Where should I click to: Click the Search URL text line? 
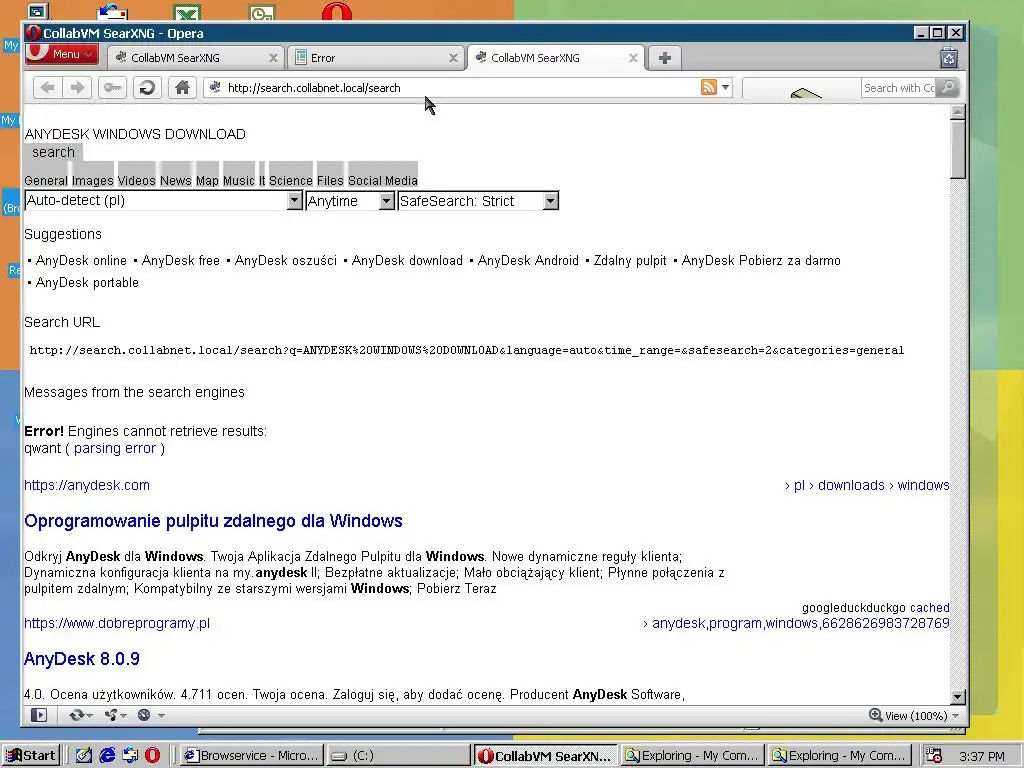coord(467,350)
